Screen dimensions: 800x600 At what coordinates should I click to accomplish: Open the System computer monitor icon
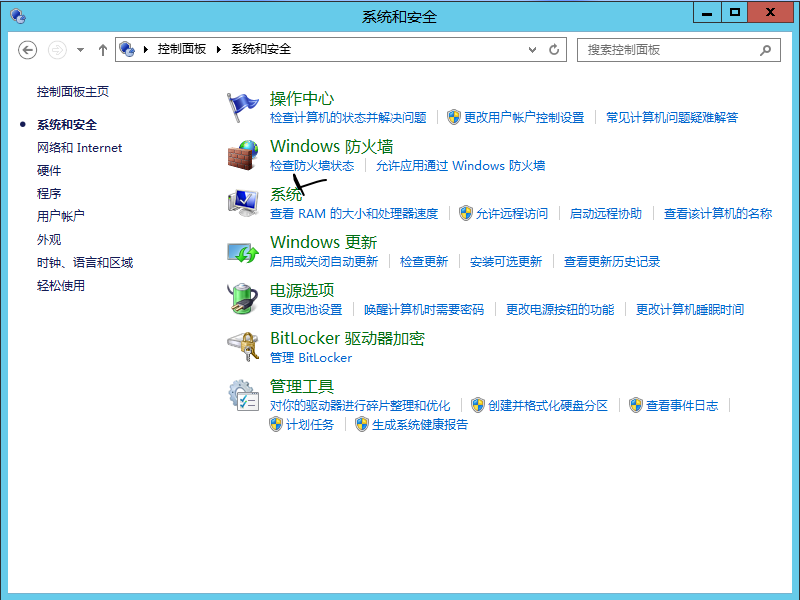pyautogui.click(x=243, y=203)
